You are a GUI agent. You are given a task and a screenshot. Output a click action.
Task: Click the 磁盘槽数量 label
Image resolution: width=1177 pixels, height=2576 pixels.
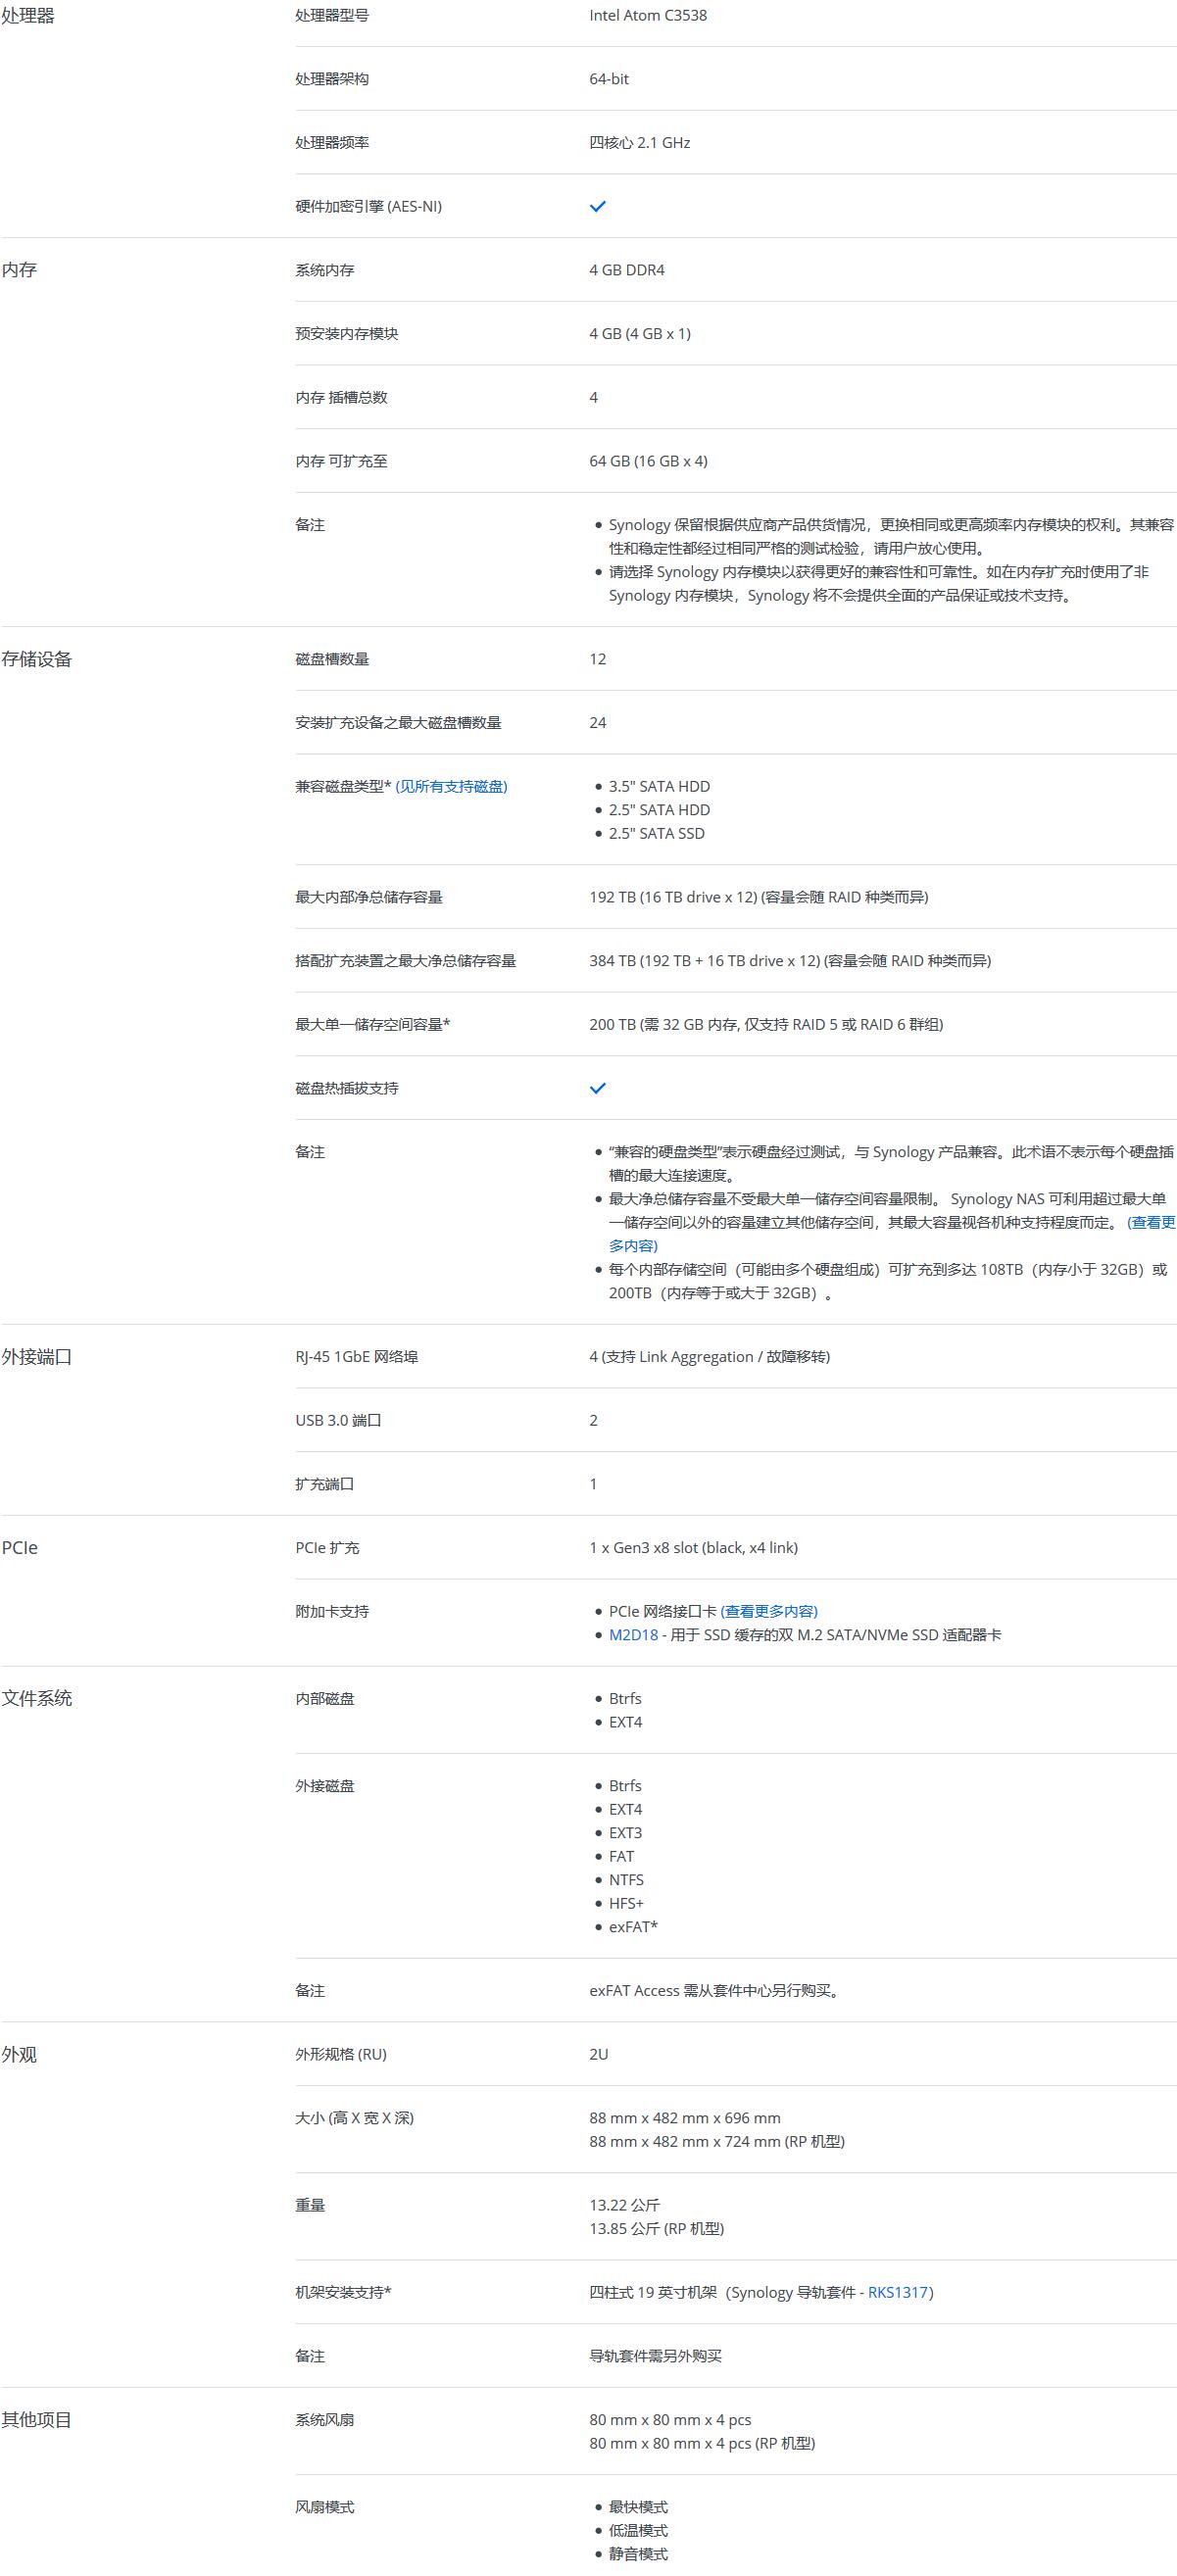click(332, 659)
